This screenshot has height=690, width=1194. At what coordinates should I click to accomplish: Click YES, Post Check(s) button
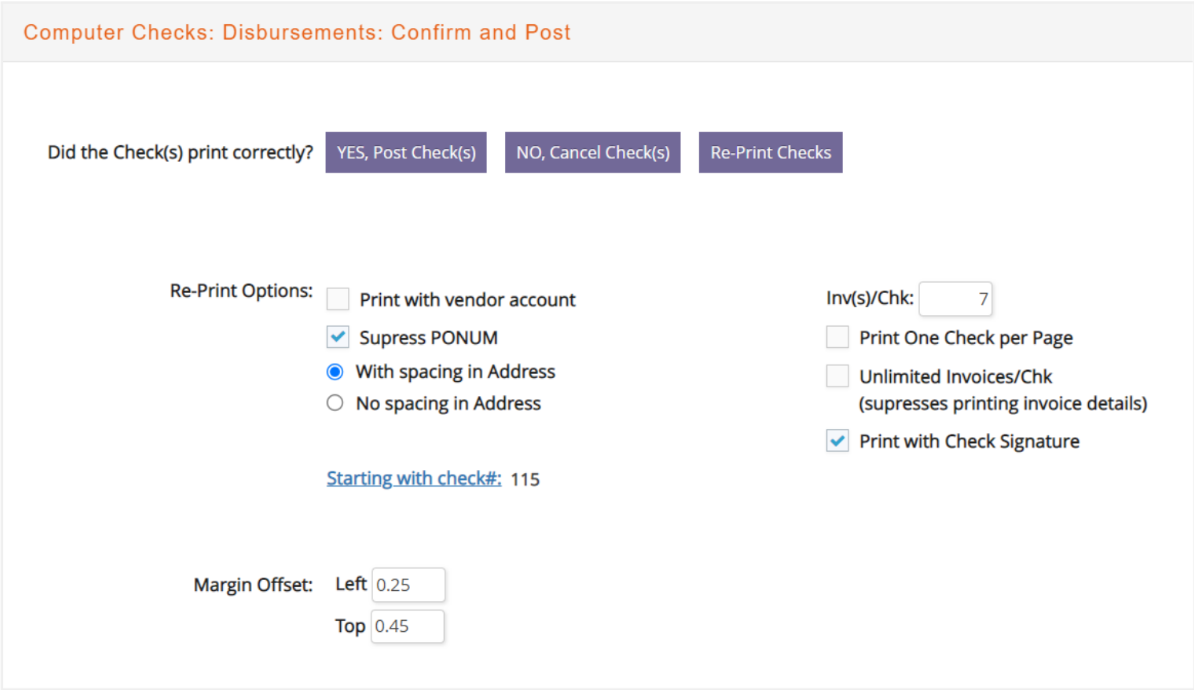coord(406,152)
